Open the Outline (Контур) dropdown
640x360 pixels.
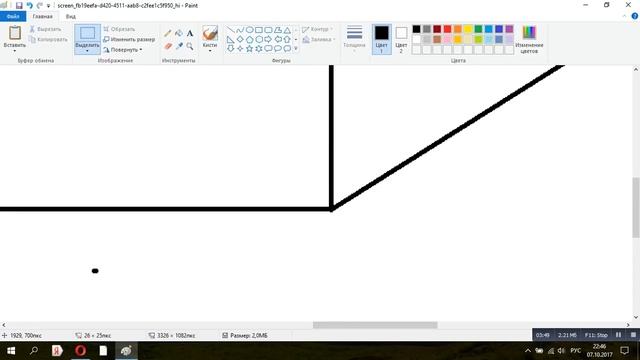coord(318,29)
